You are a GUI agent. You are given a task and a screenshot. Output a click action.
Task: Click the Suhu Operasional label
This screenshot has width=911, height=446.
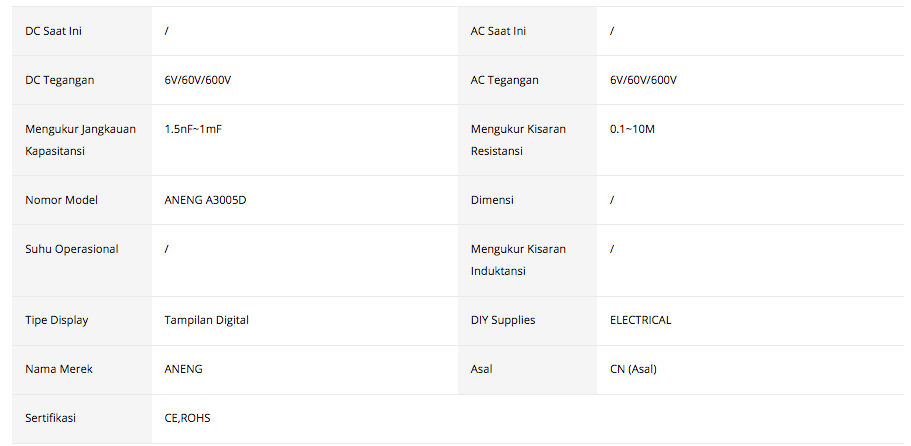71,249
